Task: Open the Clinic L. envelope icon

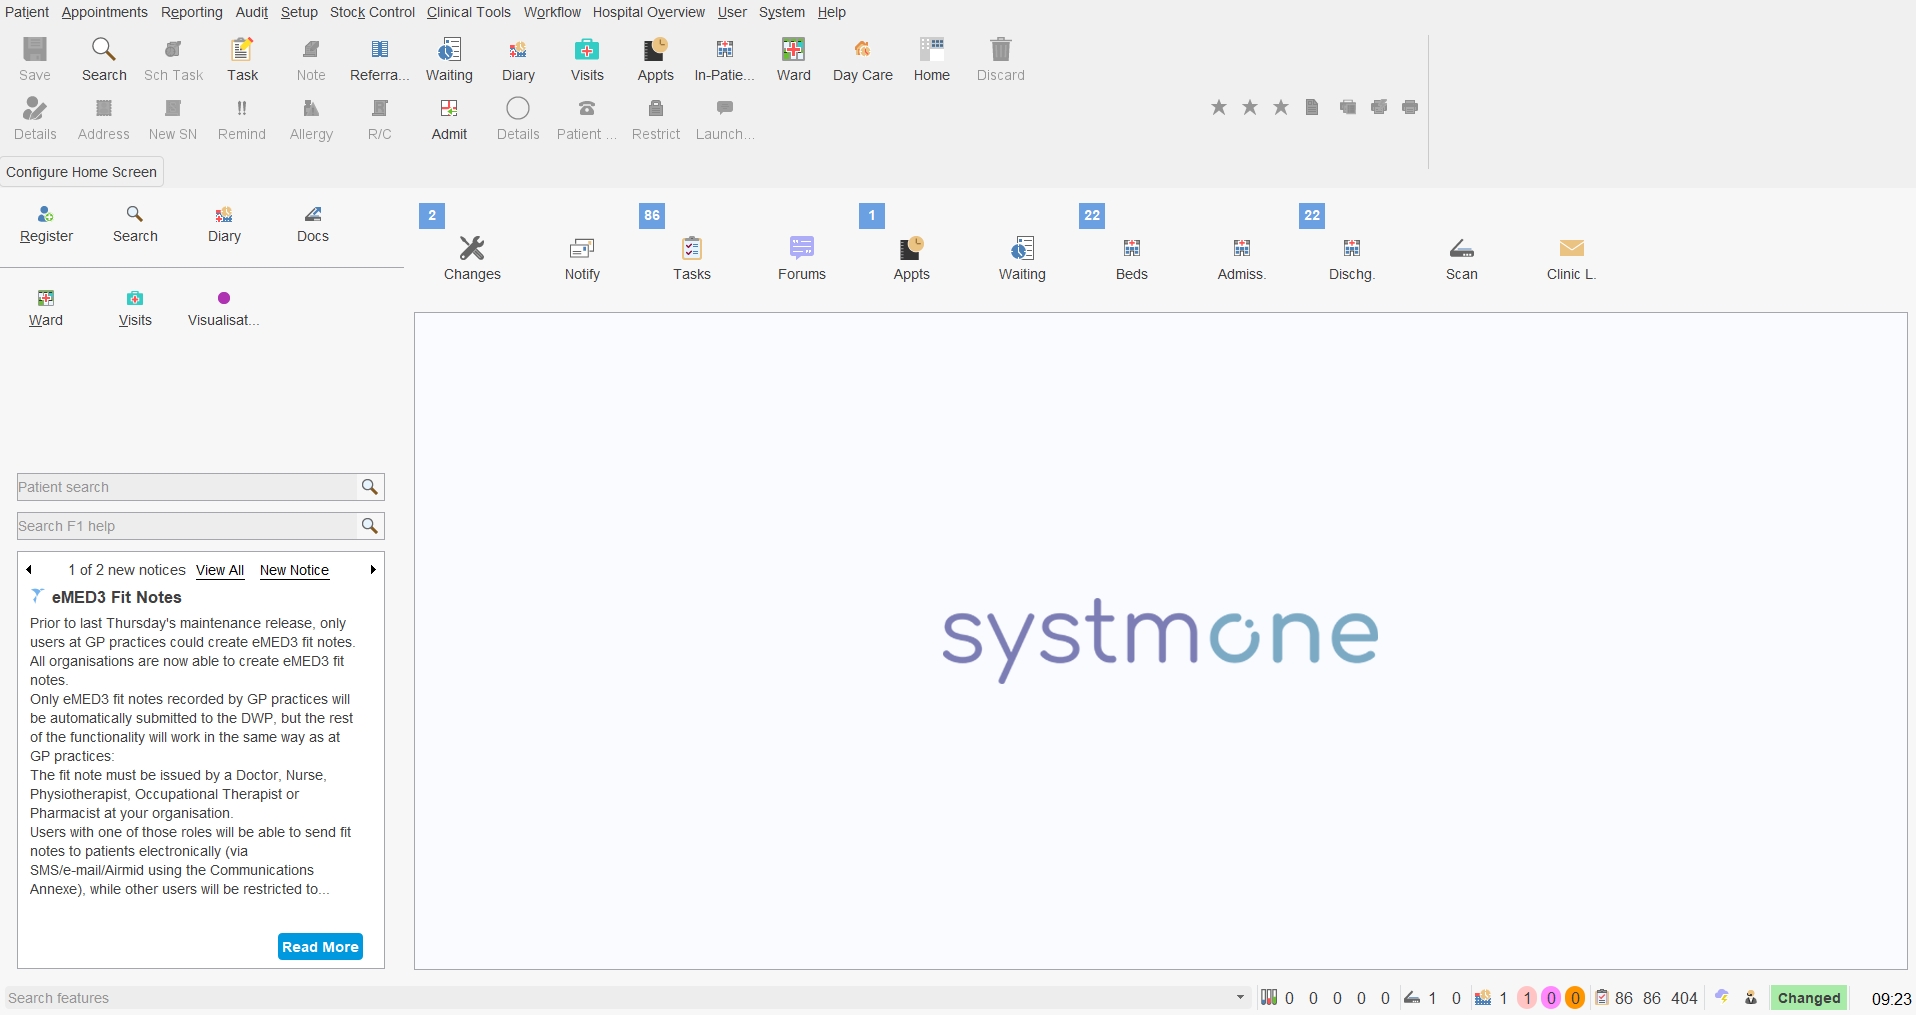Action: (1571, 258)
